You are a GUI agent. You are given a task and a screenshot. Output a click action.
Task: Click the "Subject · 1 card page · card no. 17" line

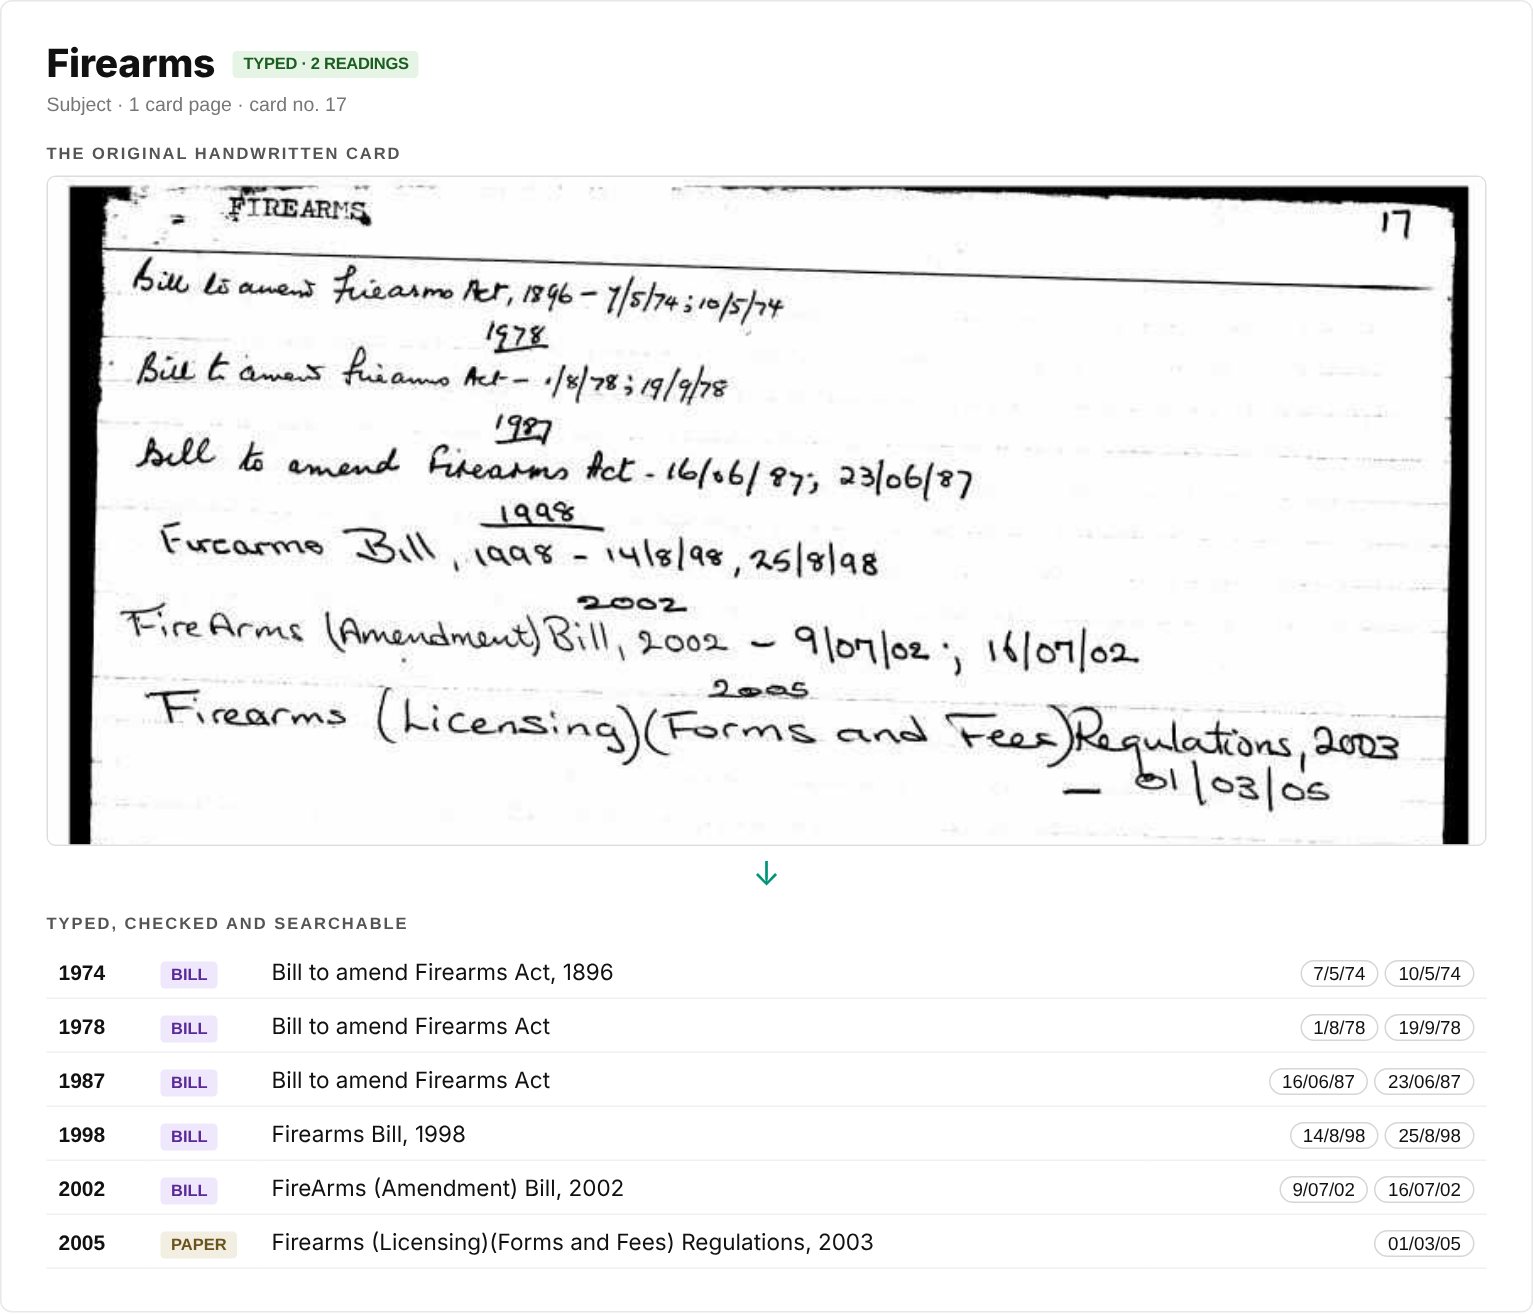(x=197, y=105)
